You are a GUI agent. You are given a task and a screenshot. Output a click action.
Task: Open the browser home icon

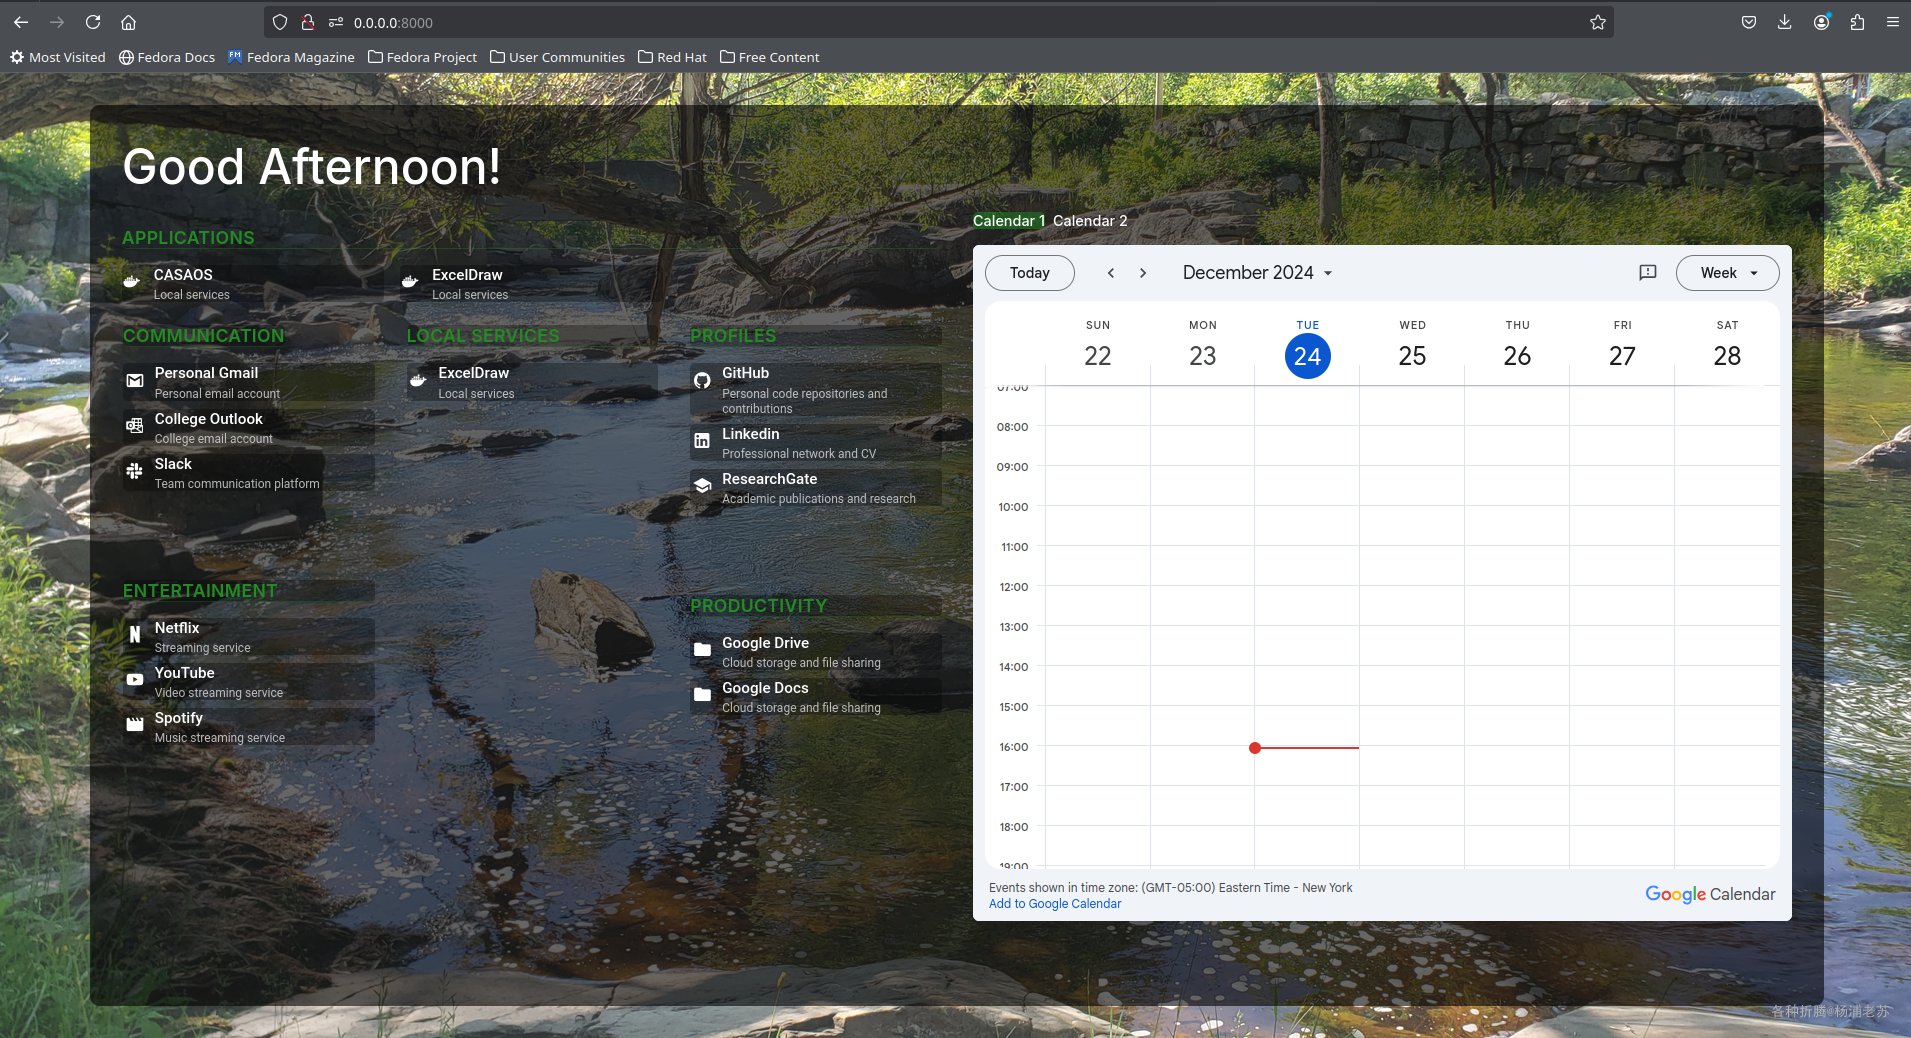pyautogui.click(x=128, y=22)
